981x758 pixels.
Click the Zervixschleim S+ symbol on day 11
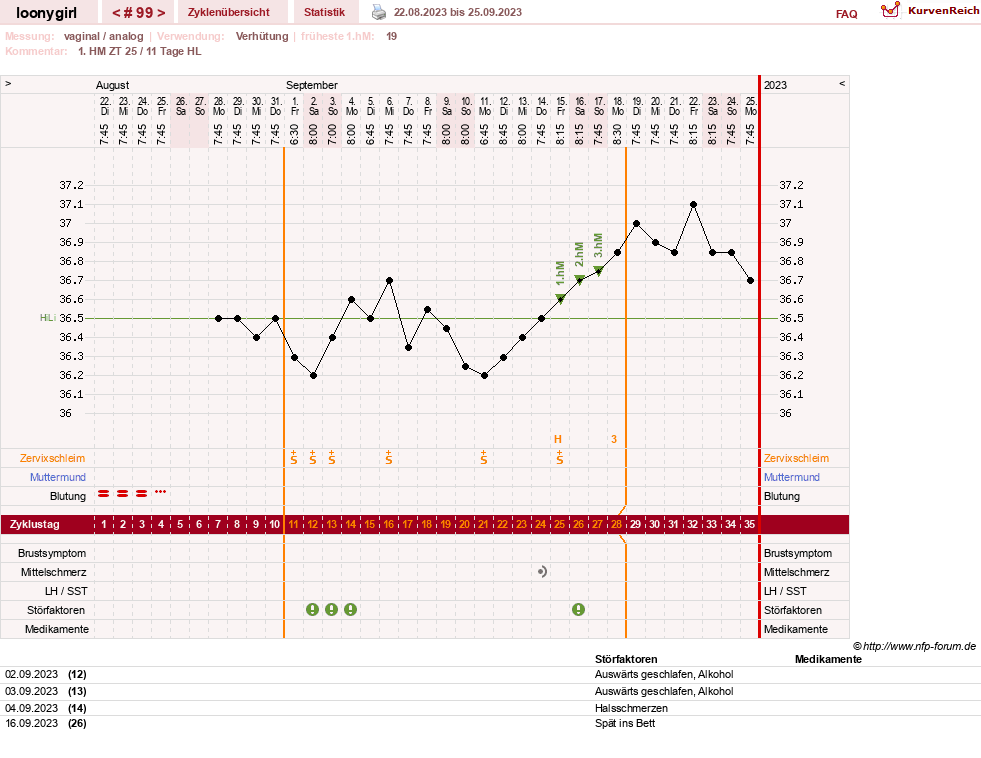click(293, 458)
